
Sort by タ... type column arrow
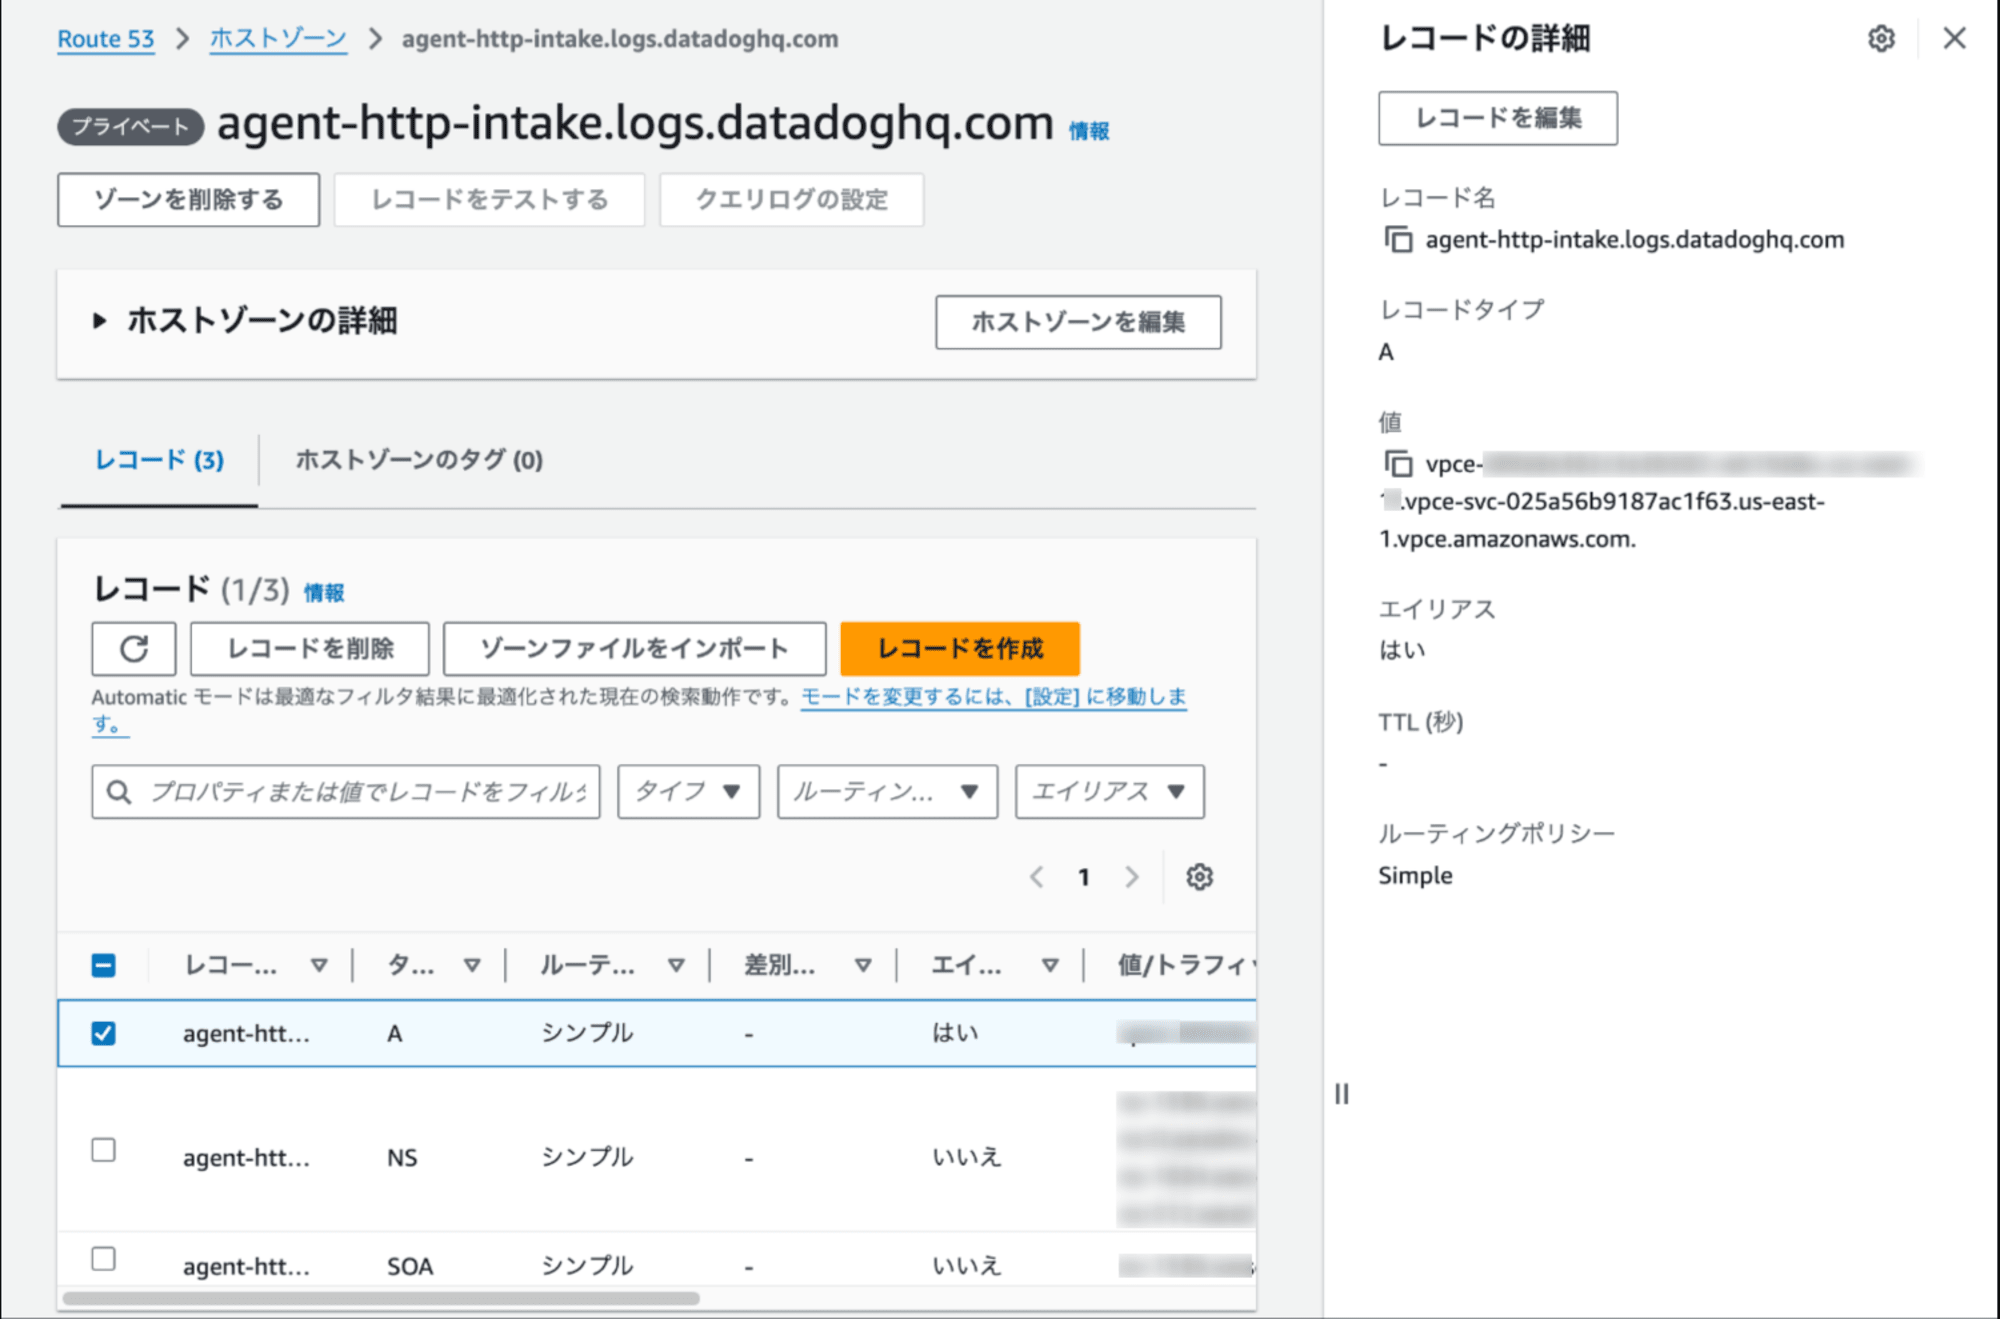click(x=472, y=965)
